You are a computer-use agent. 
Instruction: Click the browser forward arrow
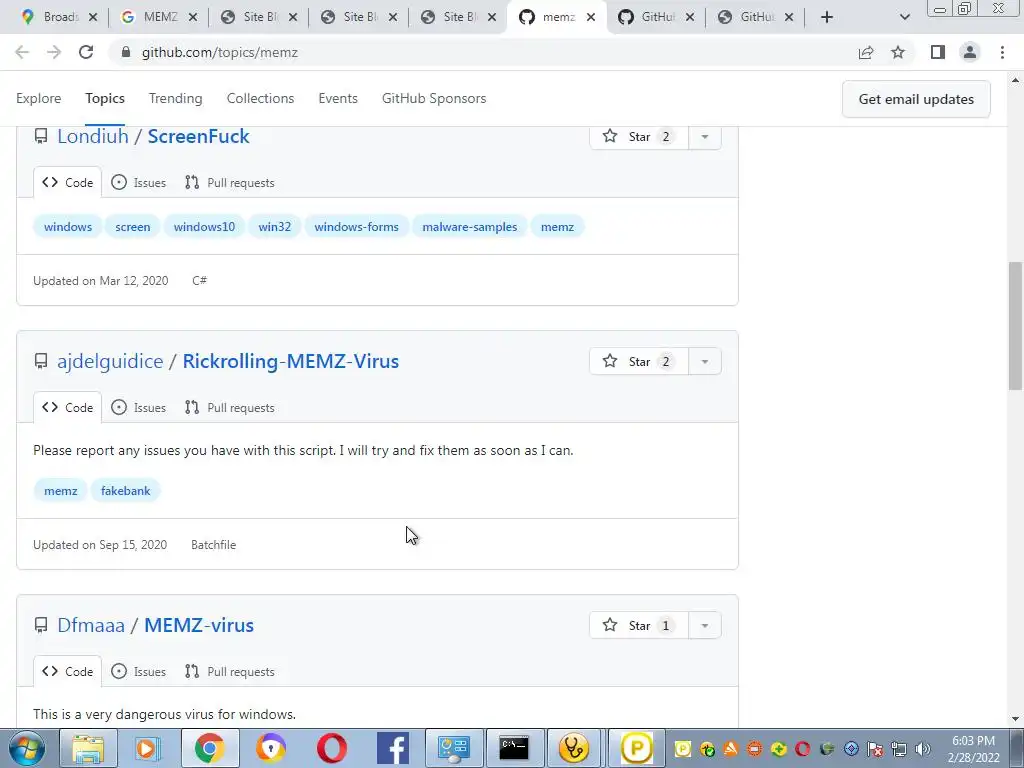[54, 52]
